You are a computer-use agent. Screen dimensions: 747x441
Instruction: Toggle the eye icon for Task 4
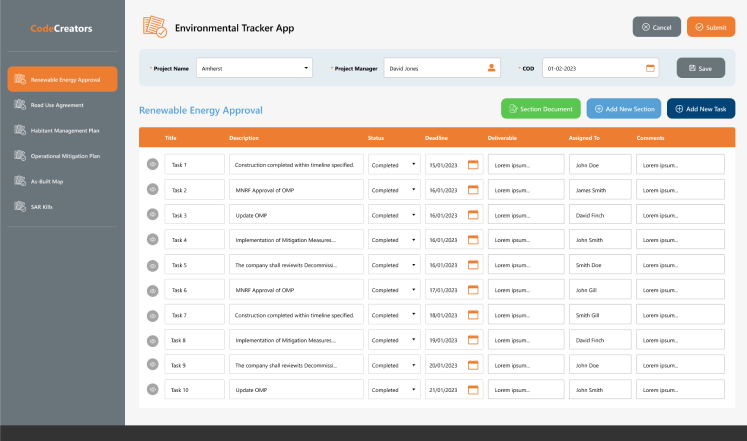tap(153, 240)
